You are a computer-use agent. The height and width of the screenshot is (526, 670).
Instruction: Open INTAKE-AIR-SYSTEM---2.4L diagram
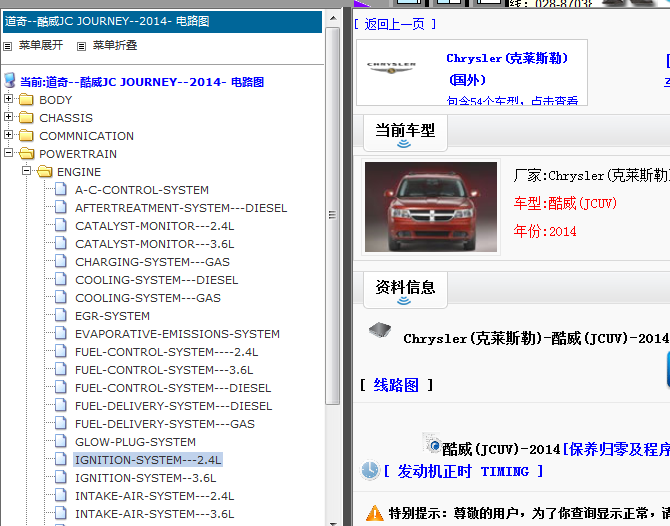pos(154,496)
